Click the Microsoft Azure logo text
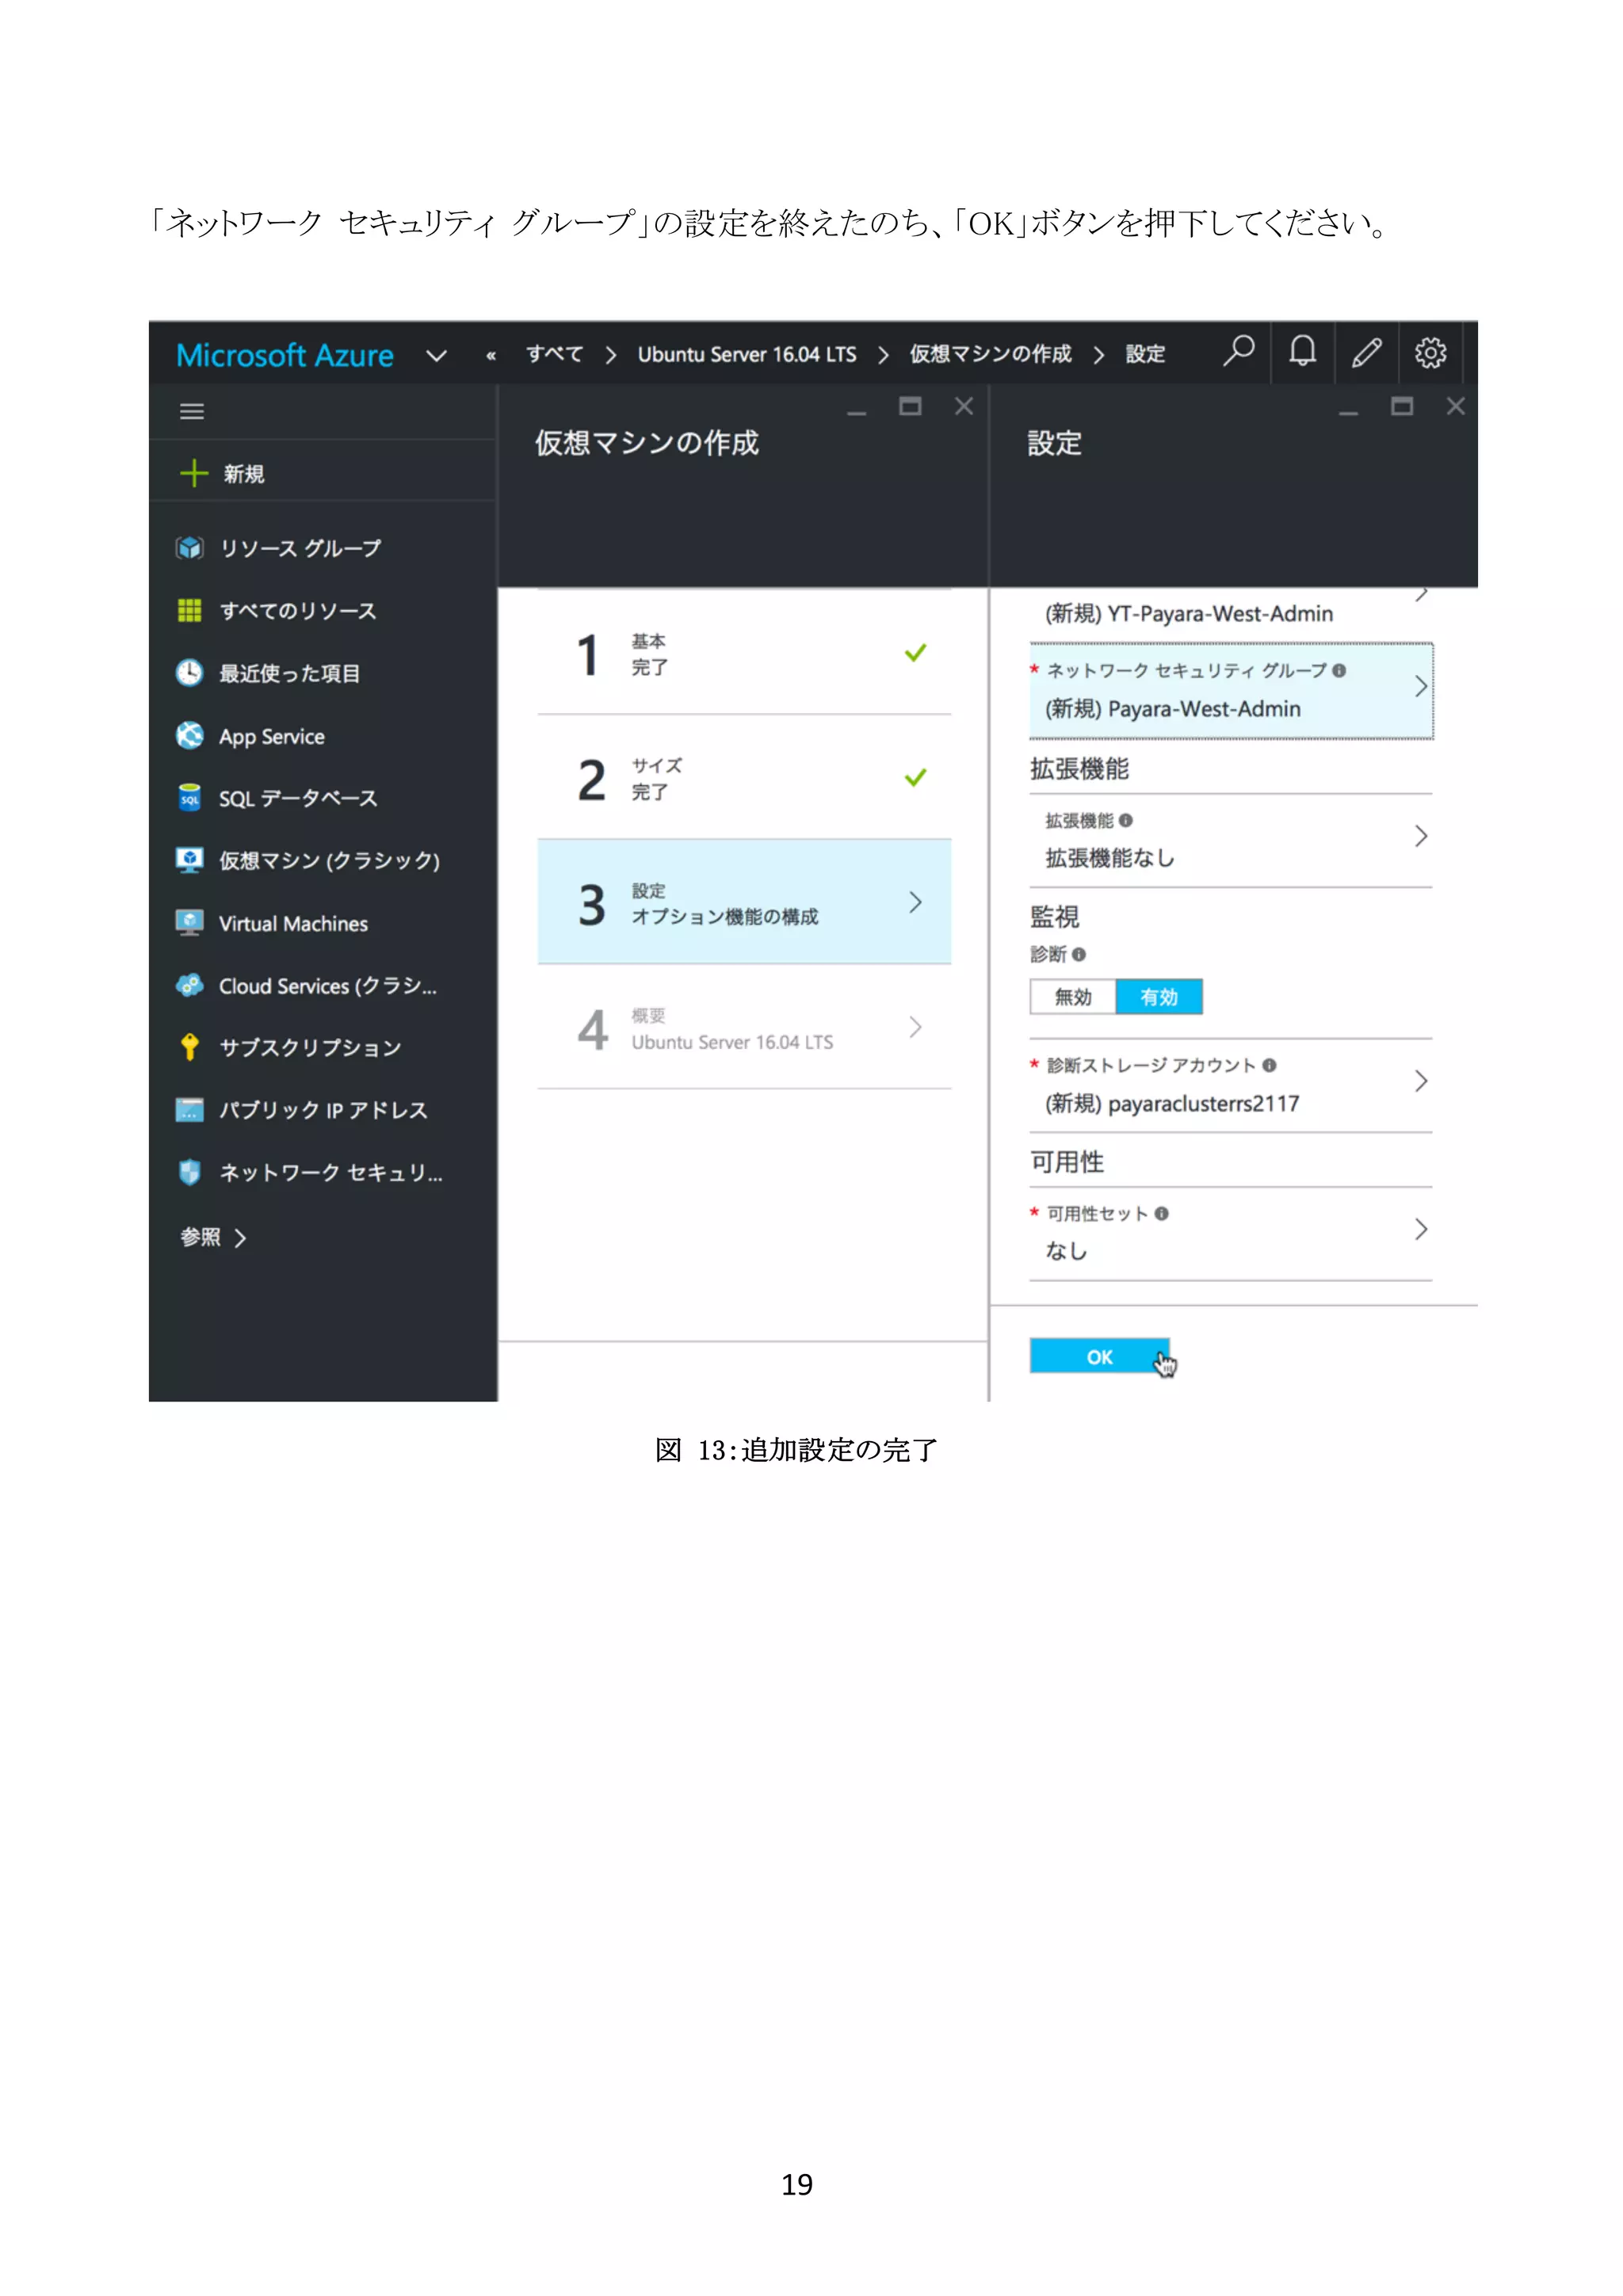Viewport: 1623px width, 2296px height. tap(285, 355)
